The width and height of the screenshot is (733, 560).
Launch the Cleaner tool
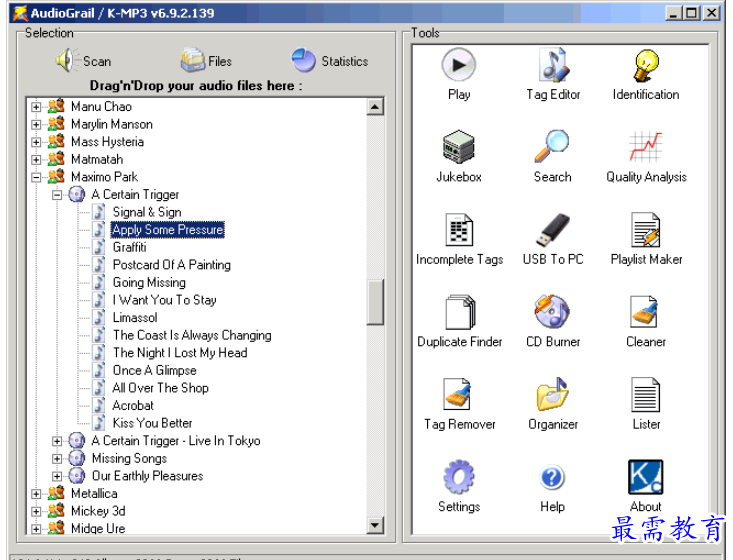pos(646,322)
